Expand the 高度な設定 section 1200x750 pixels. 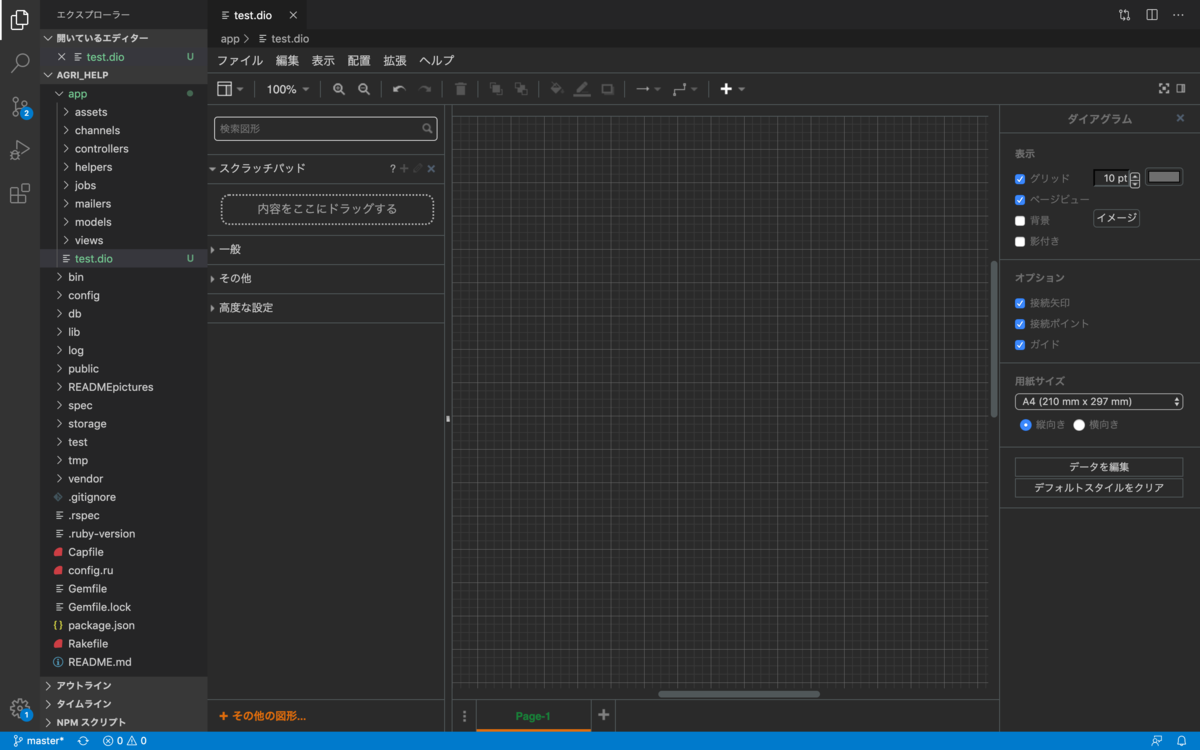click(326, 308)
